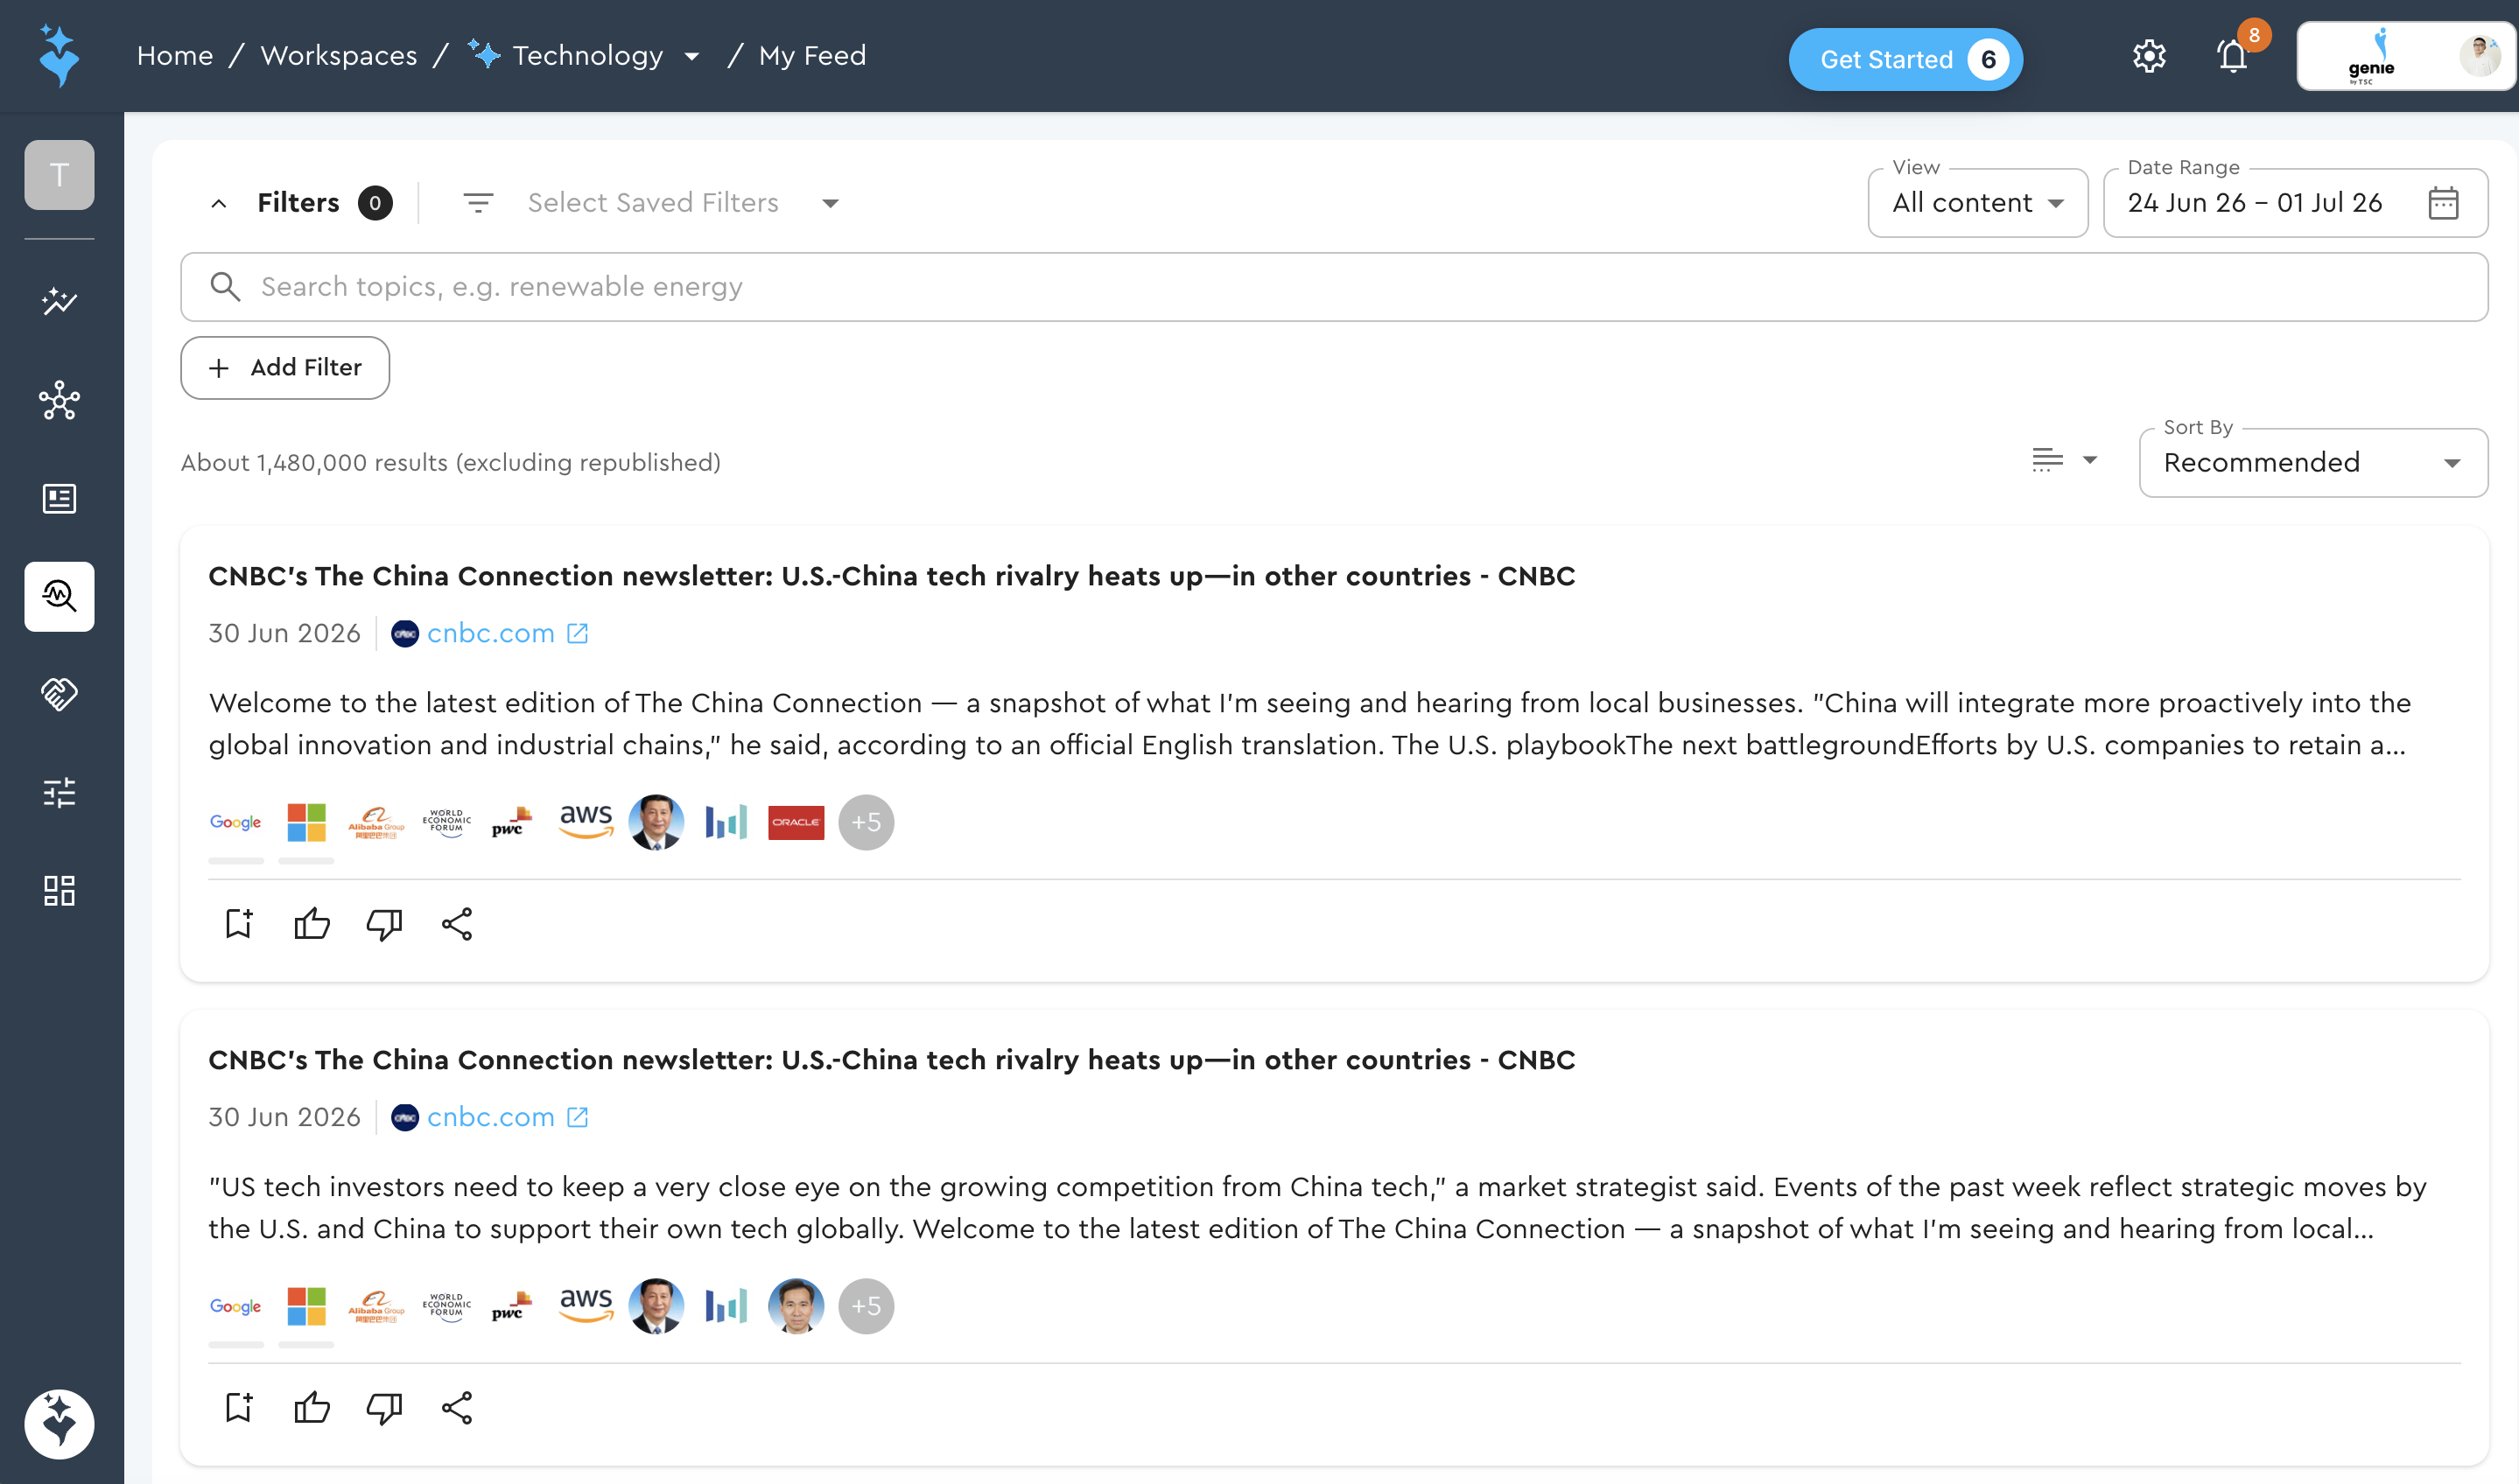The width and height of the screenshot is (2519, 1484).
Task: Click the user profile avatar
Action: [2479, 56]
